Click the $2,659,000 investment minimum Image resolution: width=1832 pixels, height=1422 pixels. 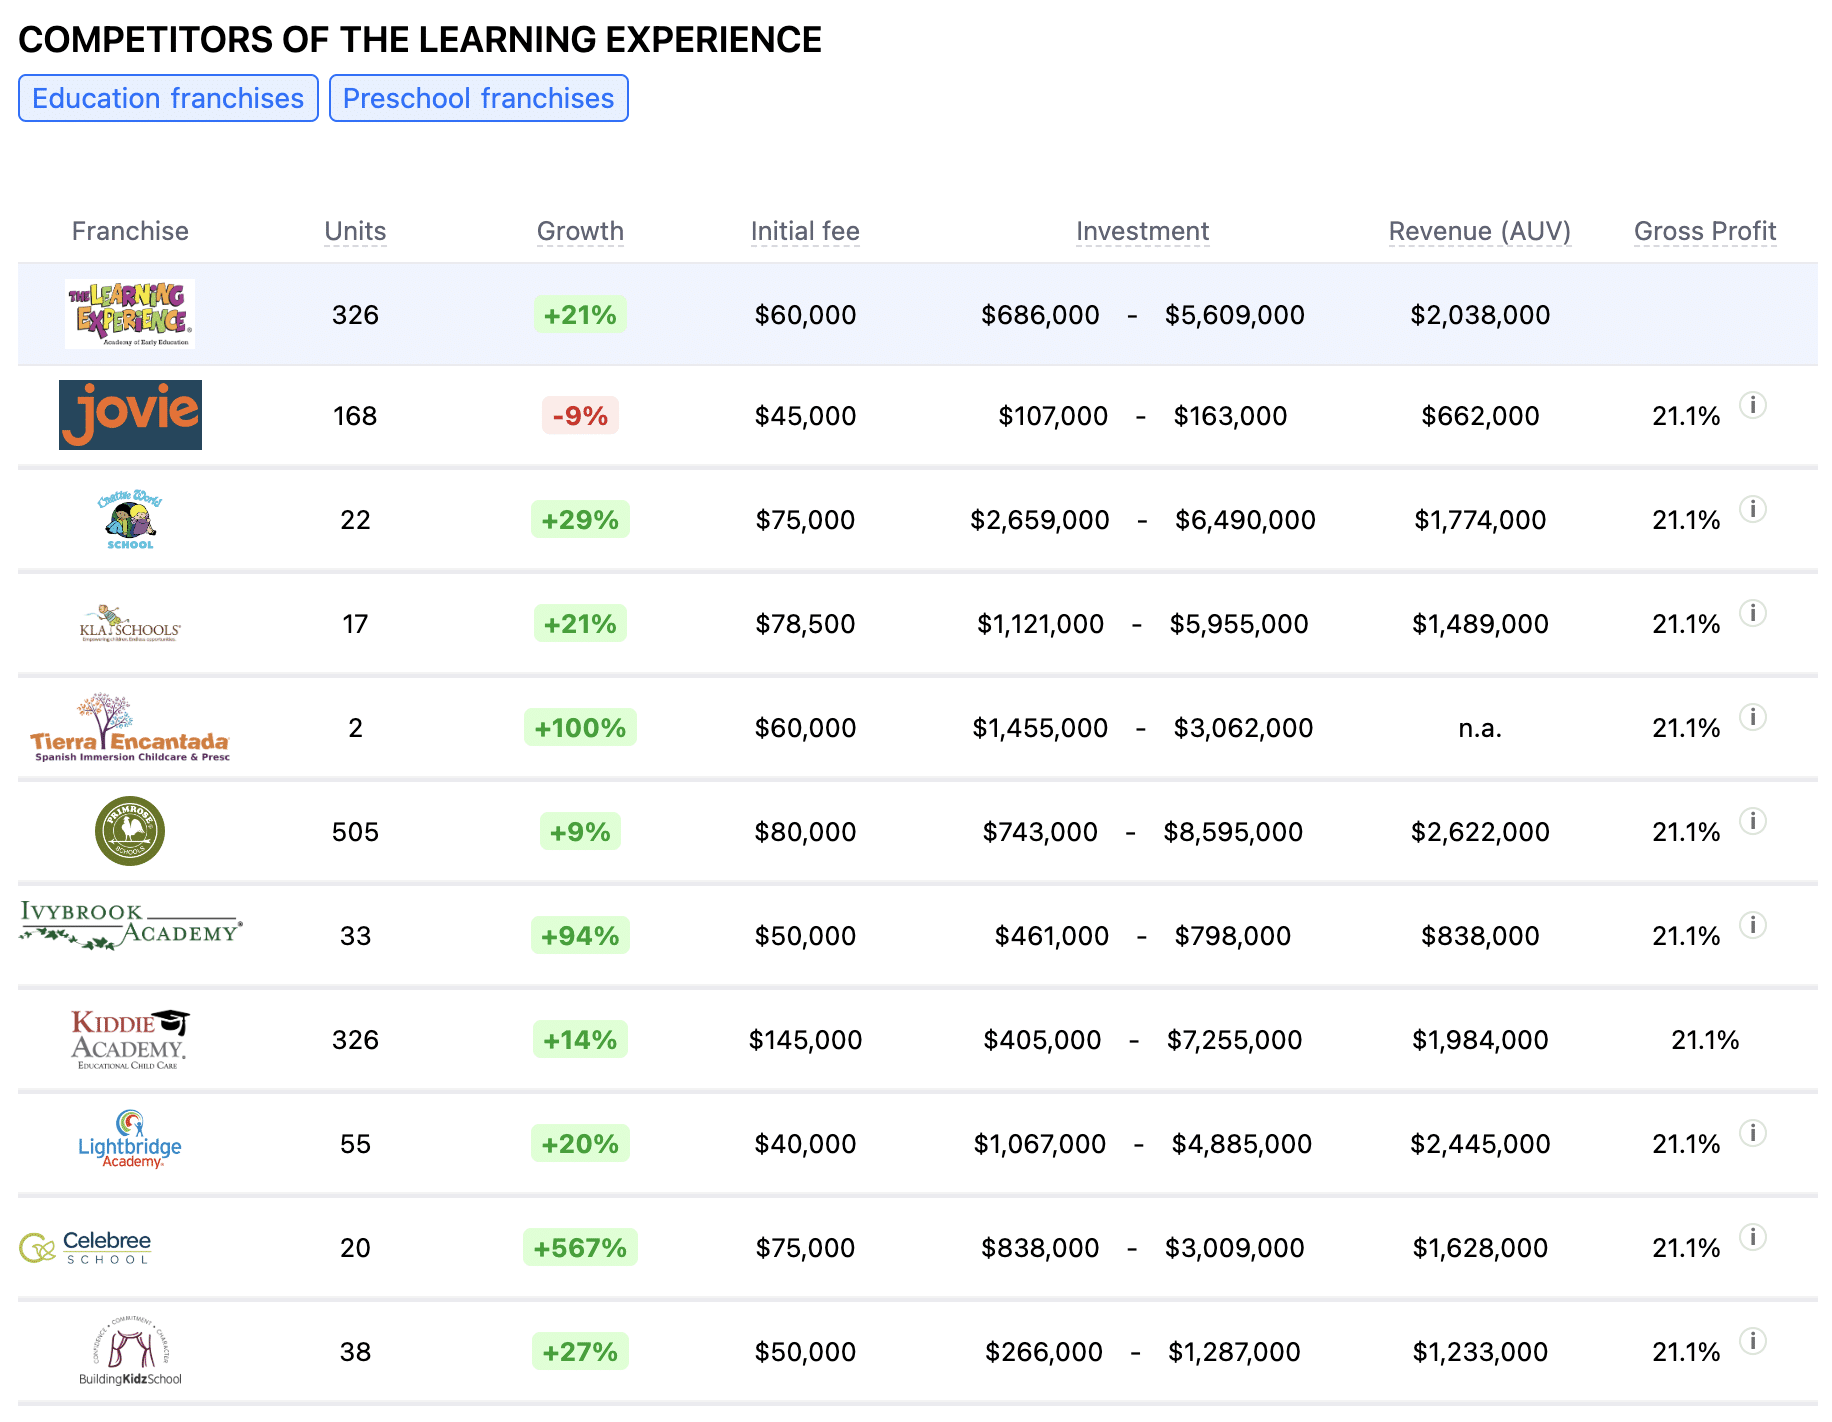point(1040,519)
